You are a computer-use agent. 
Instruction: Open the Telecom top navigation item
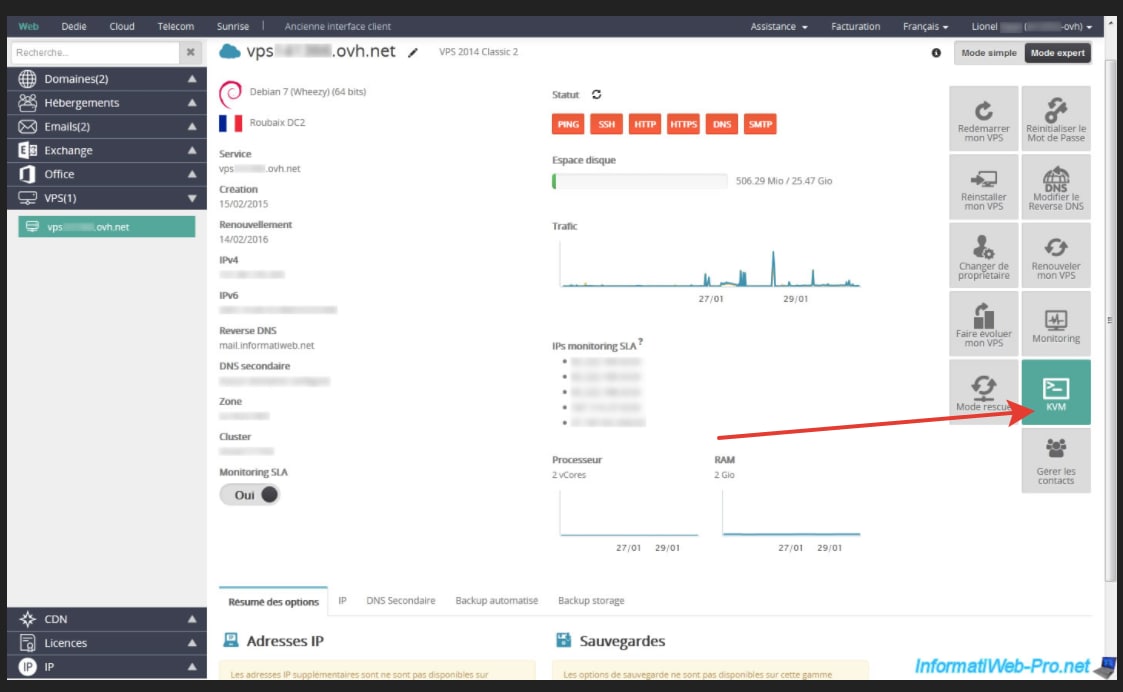(175, 27)
